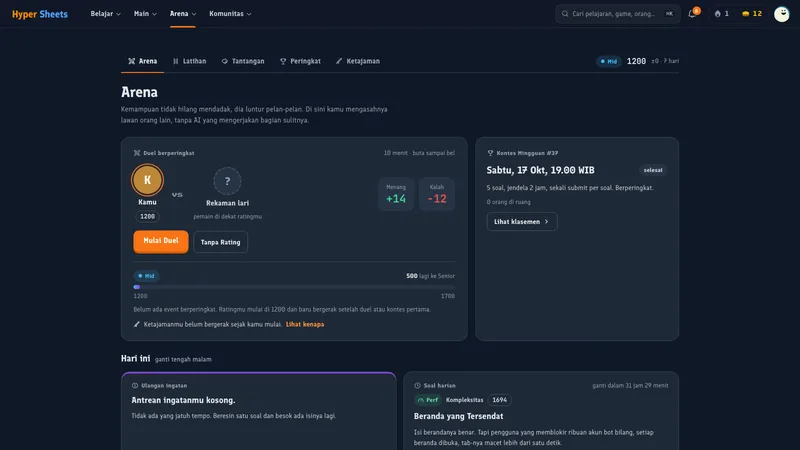Click the clock icon of Ulangan ingatan
800x450 pixels.
pyautogui.click(x=135, y=386)
